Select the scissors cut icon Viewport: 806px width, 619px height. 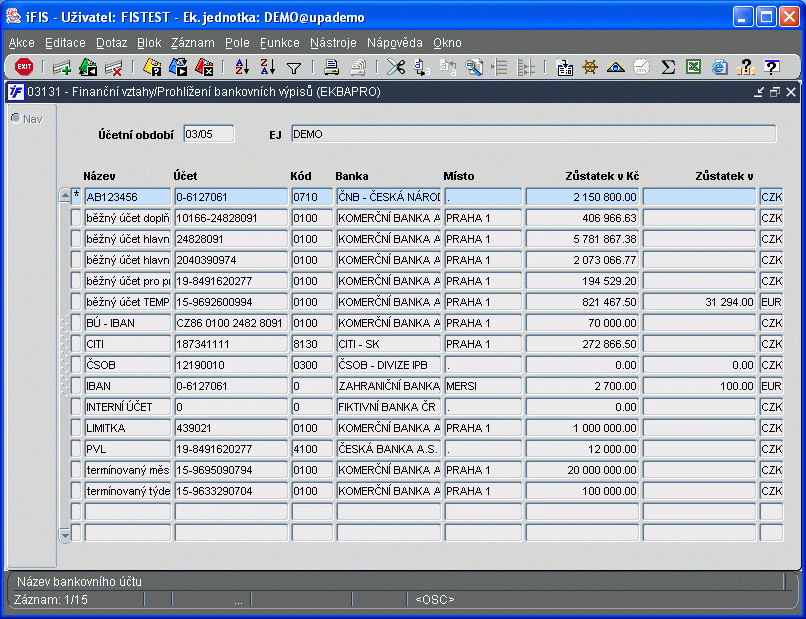[395, 67]
